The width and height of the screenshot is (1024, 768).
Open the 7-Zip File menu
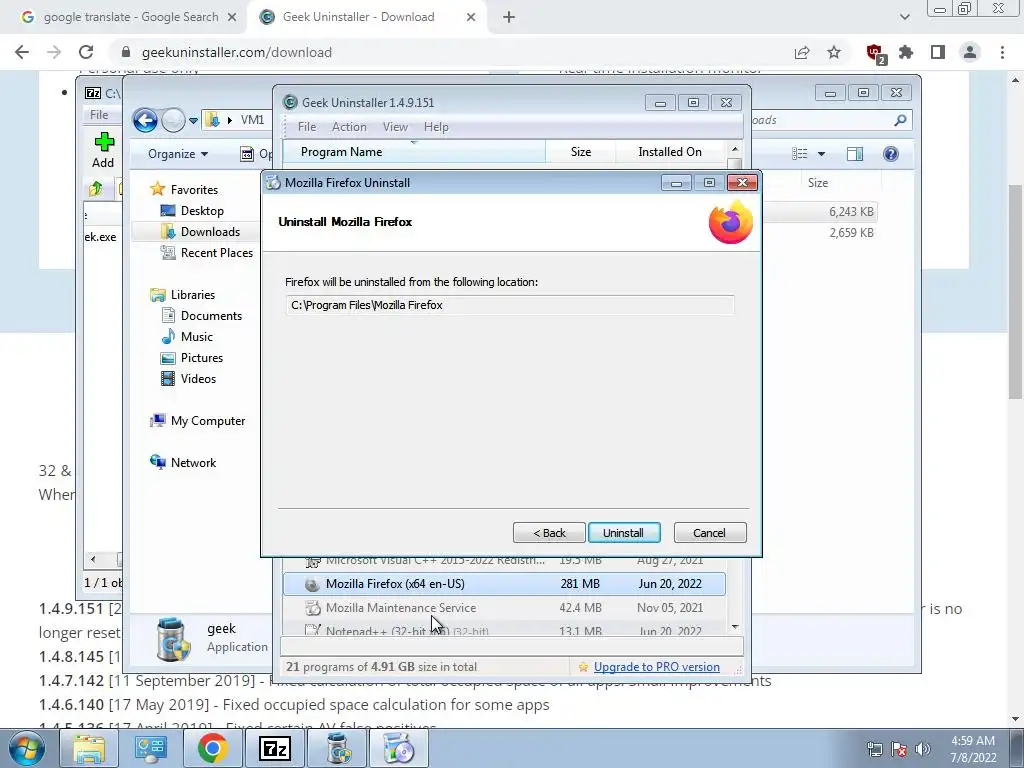(99, 115)
